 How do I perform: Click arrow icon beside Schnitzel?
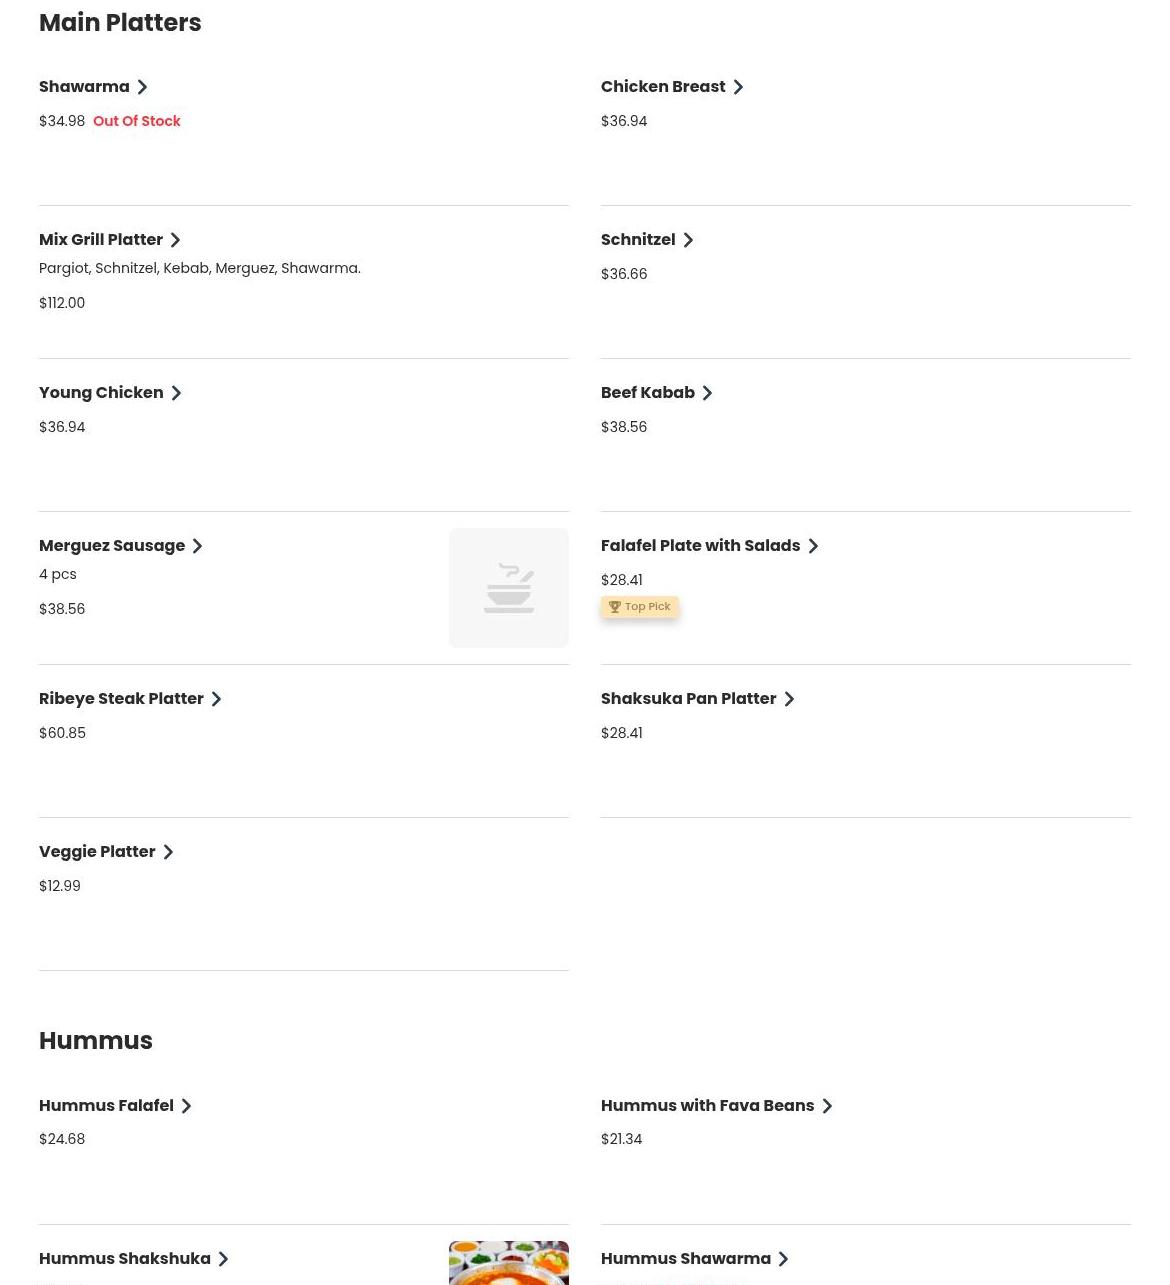(688, 240)
